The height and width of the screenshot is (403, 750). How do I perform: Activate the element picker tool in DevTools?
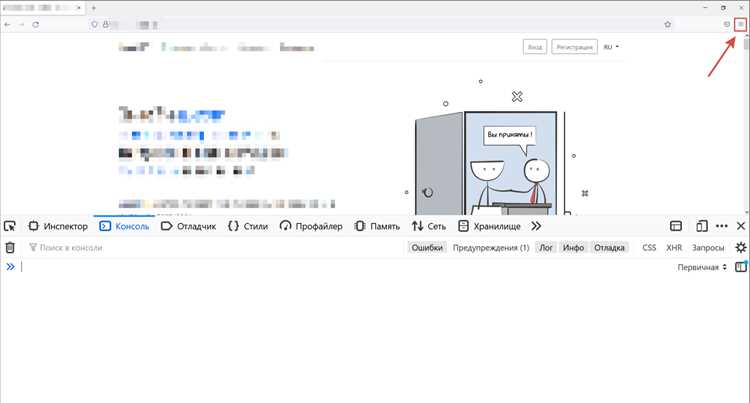pyautogui.click(x=10, y=226)
